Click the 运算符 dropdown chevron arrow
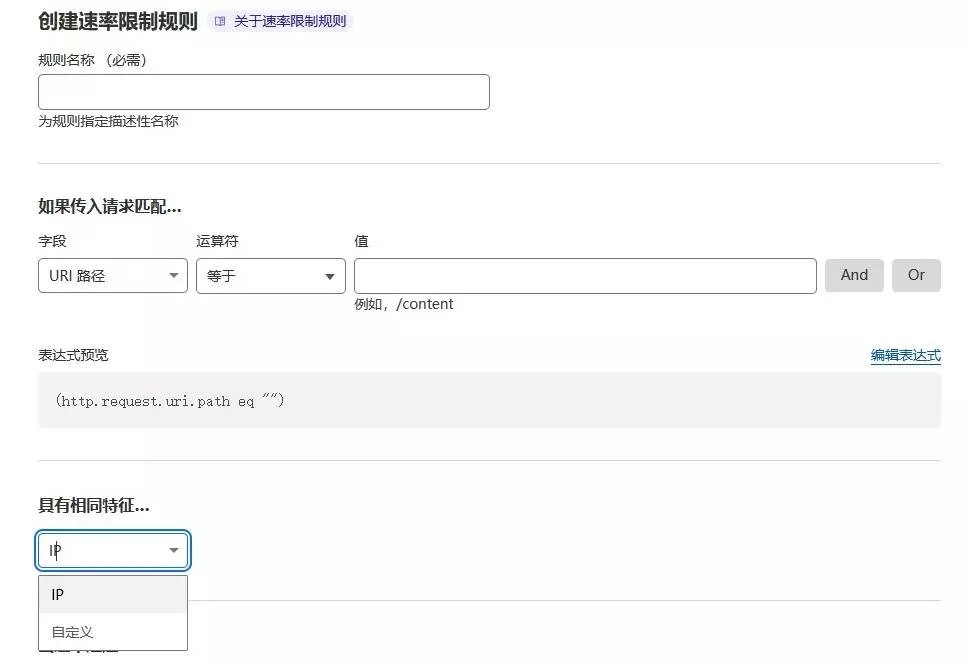 (330, 275)
